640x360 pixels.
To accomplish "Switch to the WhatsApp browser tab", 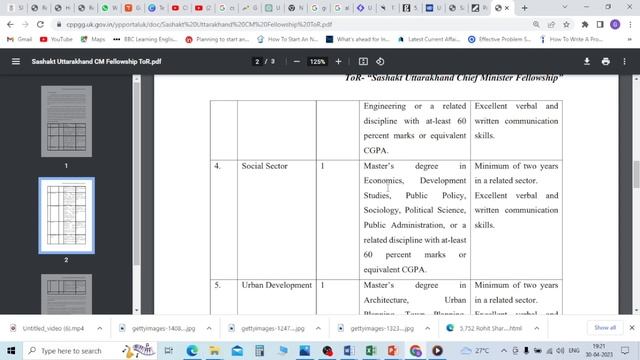I will [109, 8].
